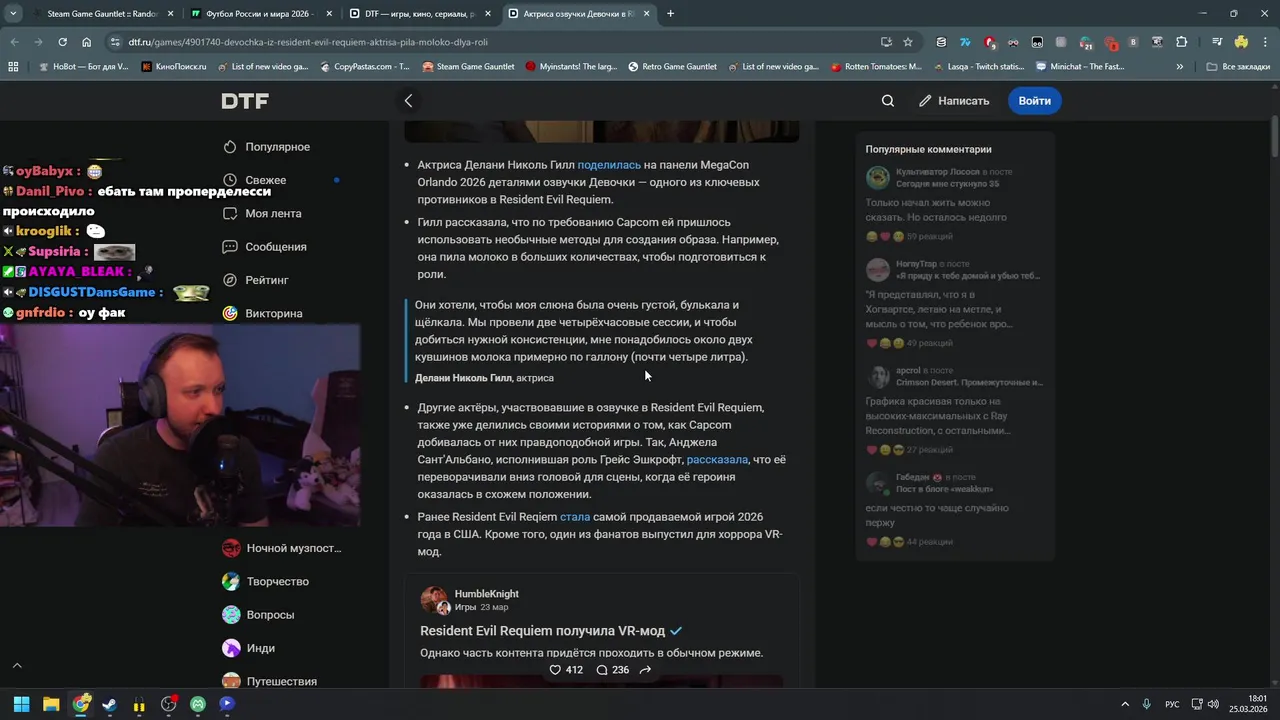Follow the 'рассказала' link in article

coord(717,460)
